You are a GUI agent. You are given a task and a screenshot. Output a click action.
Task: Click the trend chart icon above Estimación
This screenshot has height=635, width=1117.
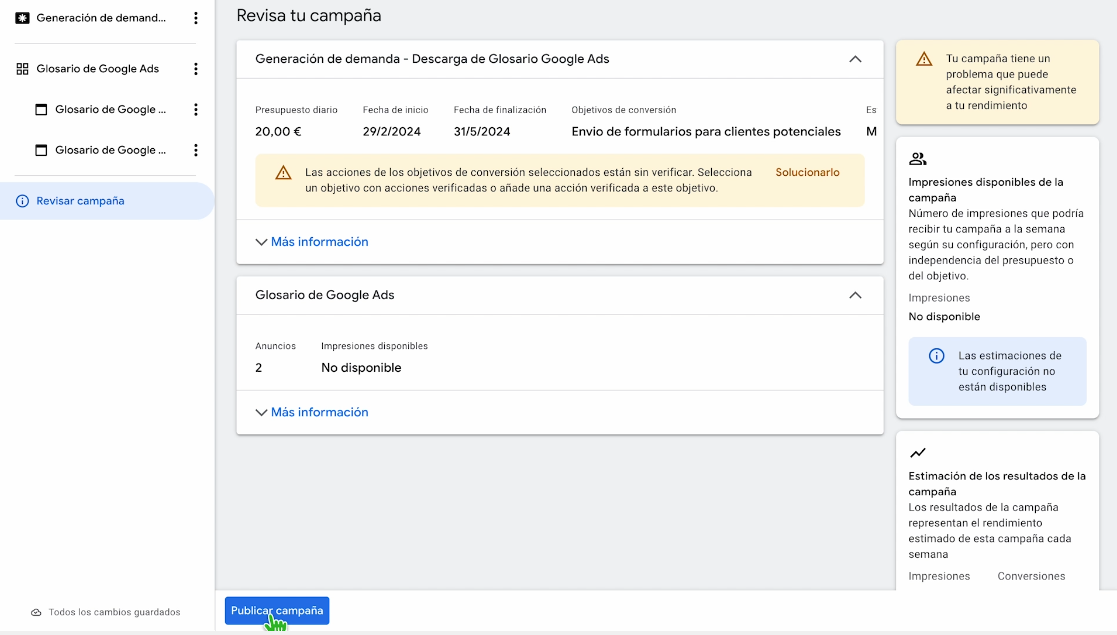(x=918, y=453)
